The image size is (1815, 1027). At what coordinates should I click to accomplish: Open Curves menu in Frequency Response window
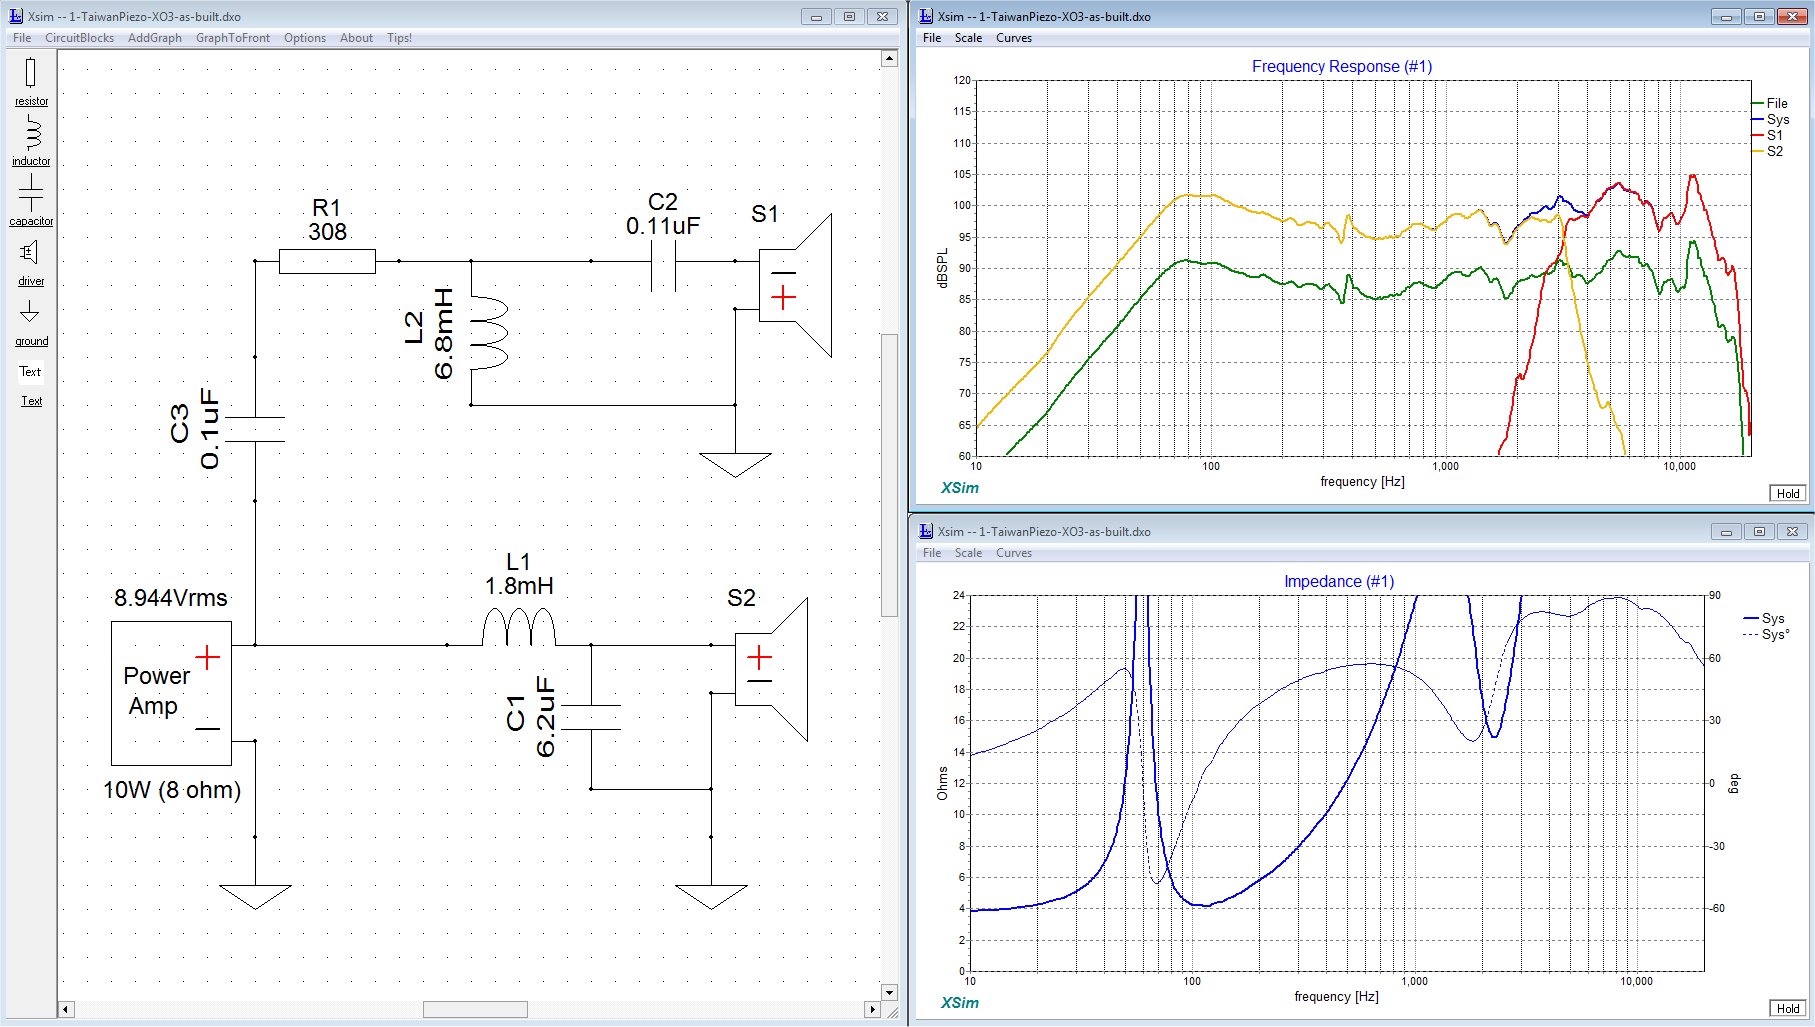[x=1014, y=38]
